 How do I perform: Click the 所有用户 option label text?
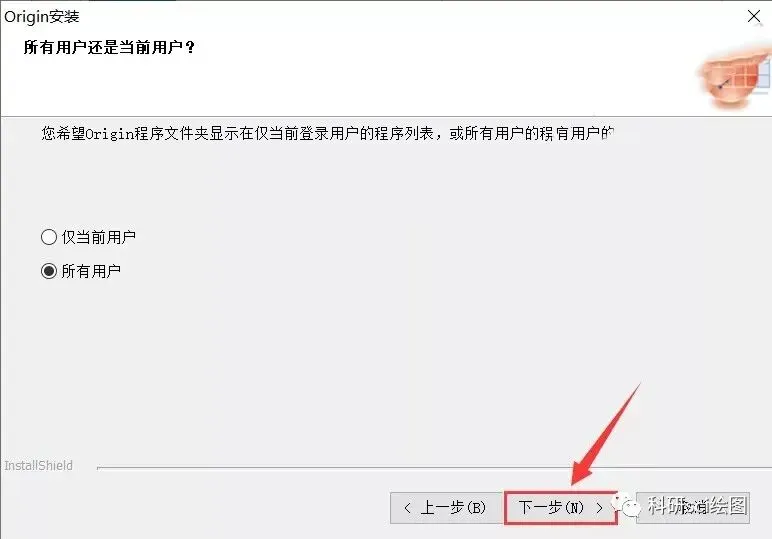point(91,271)
